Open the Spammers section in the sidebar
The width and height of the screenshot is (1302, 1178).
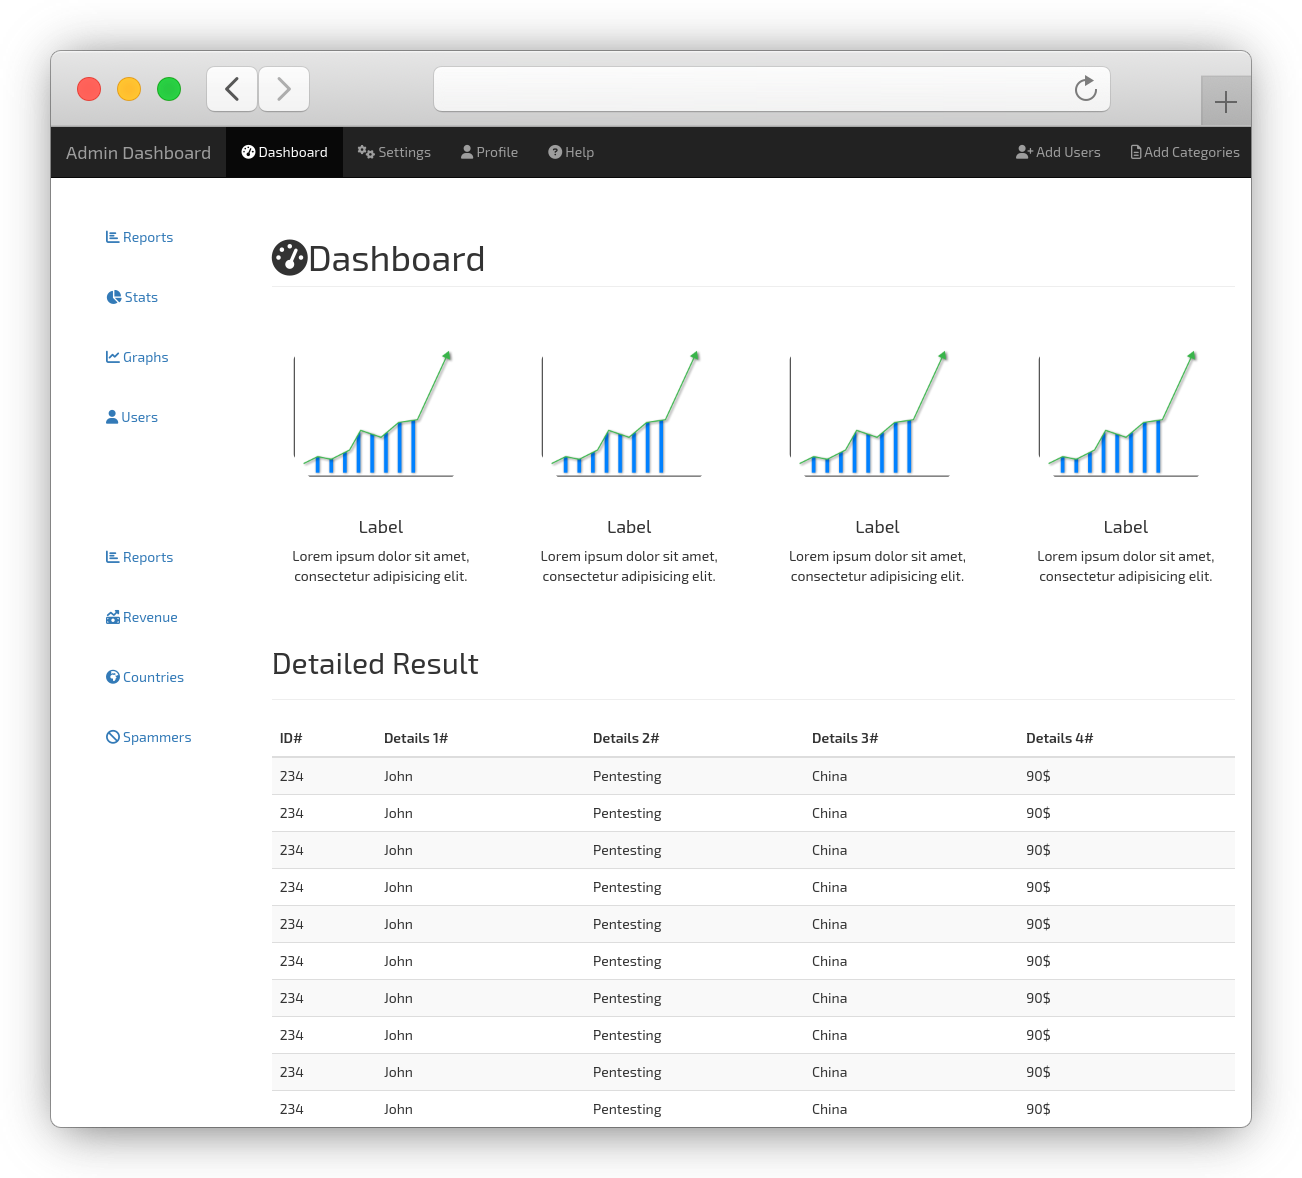pyautogui.click(x=156, y=736)
